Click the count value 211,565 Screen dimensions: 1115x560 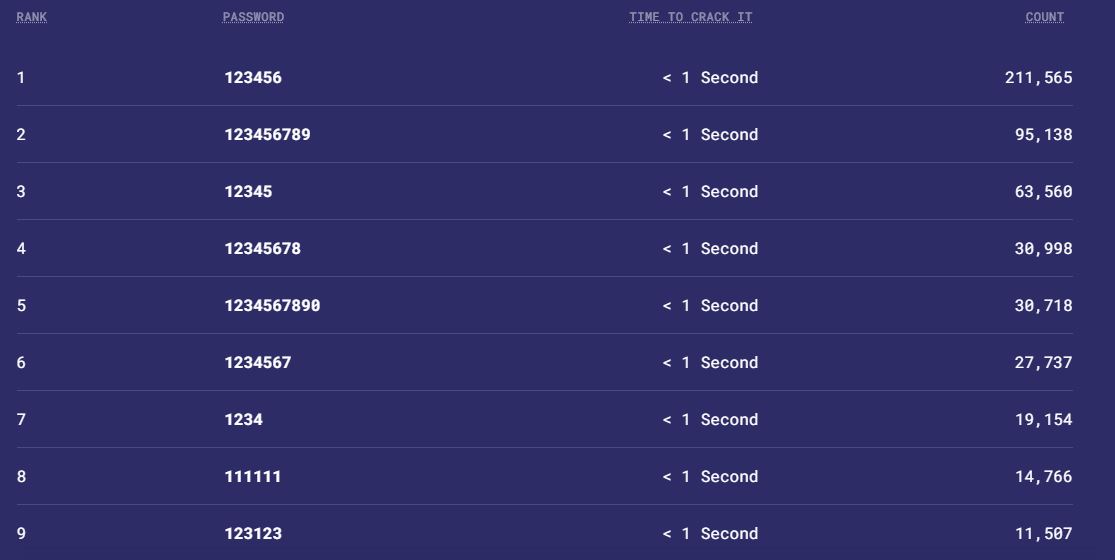[1038, 78]
